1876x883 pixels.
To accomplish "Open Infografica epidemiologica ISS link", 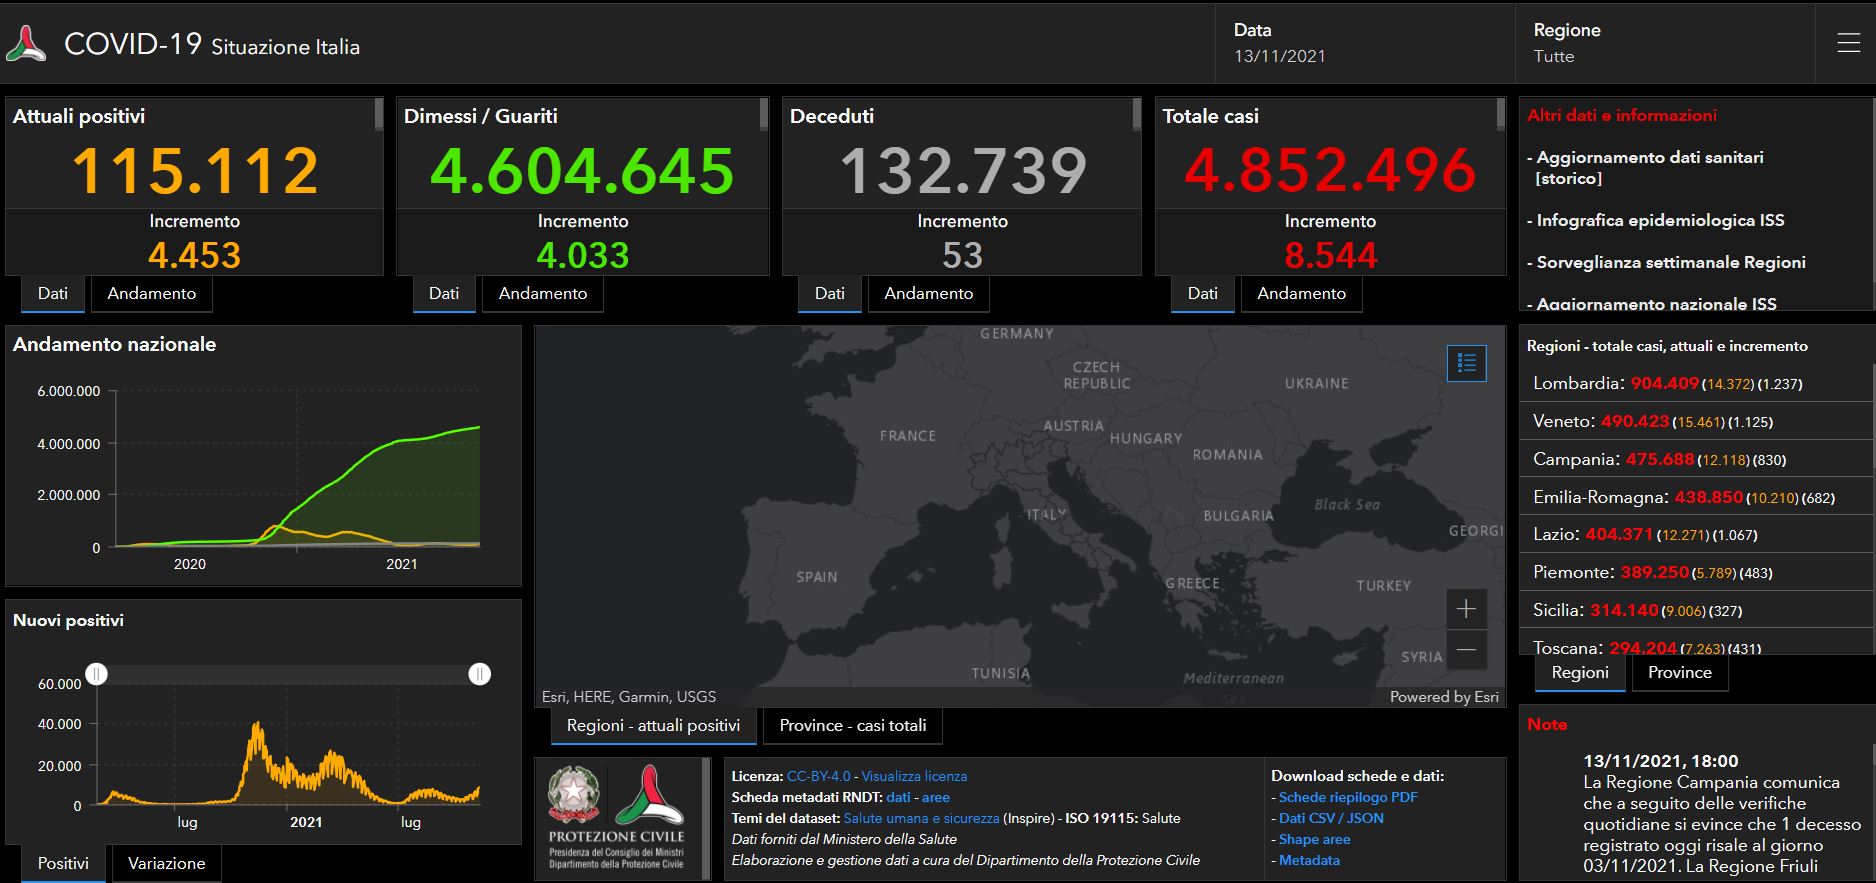I will click(1660, 220).
